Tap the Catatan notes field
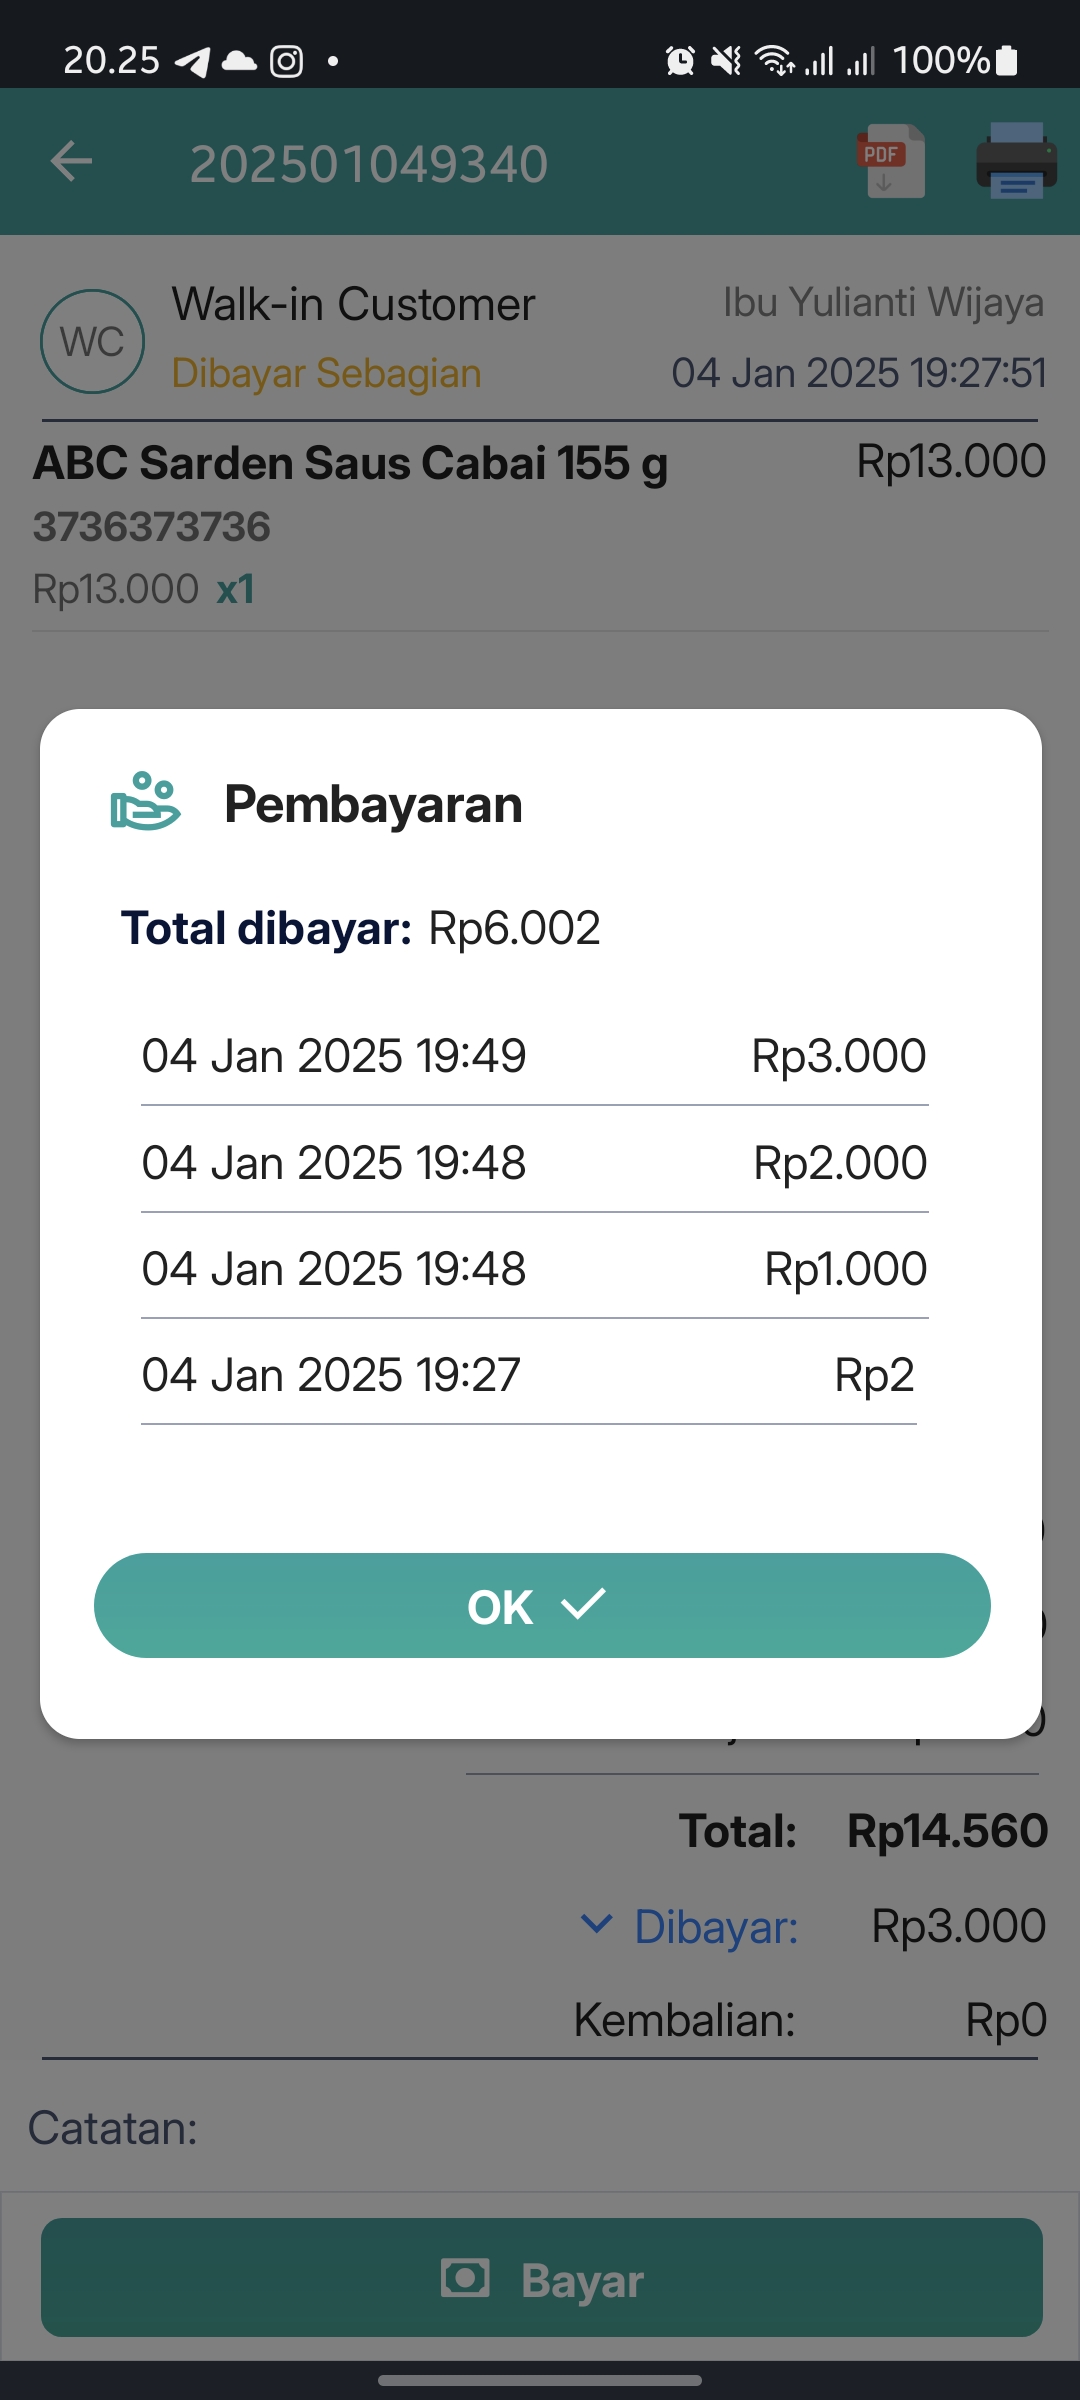 point(540,2128)
